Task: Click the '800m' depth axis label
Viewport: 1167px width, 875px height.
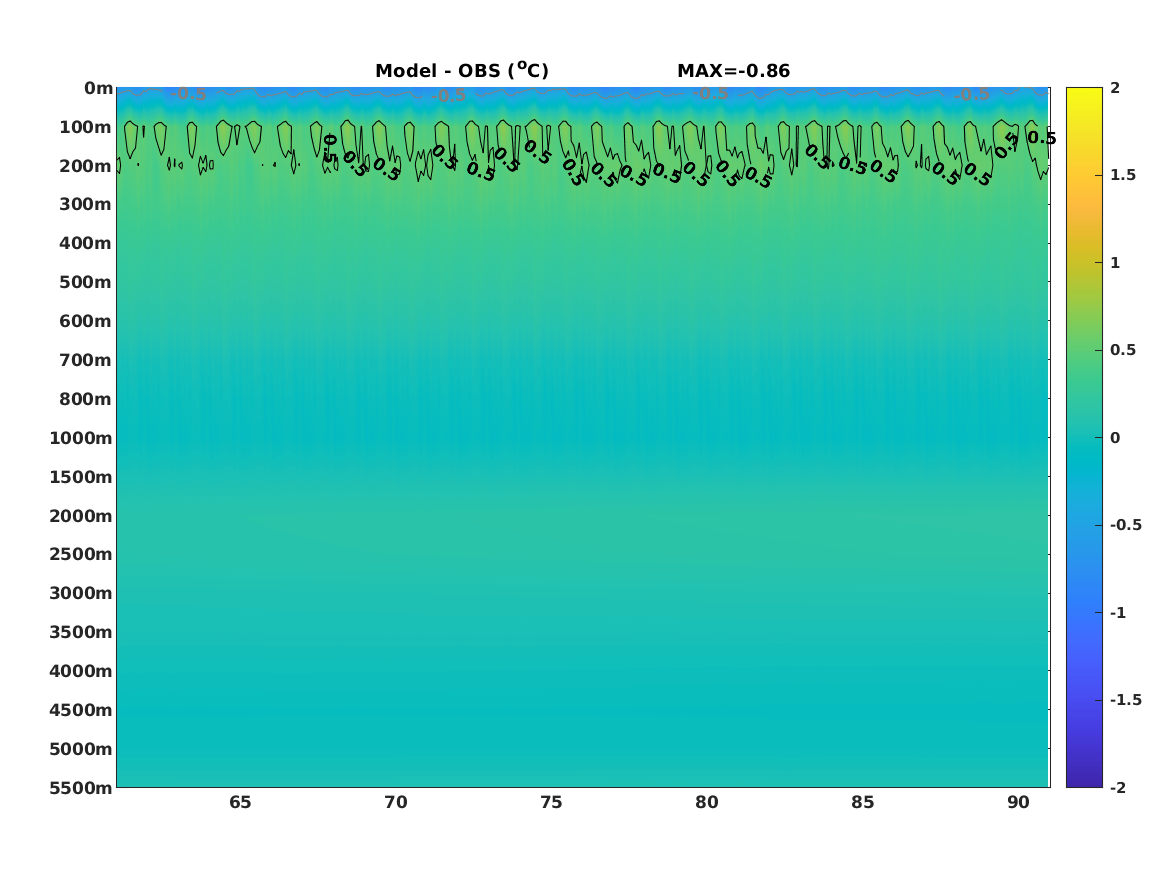Action: pos(86,399)
